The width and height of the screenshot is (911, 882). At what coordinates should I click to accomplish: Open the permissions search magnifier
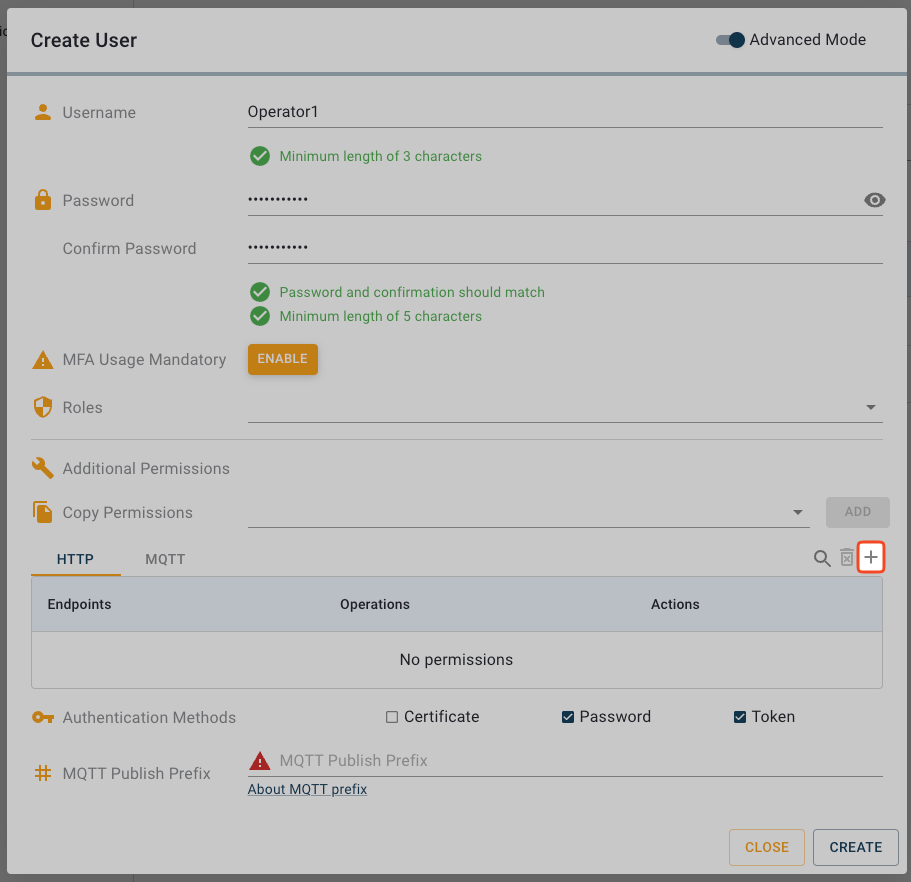[x=822, y=559]
